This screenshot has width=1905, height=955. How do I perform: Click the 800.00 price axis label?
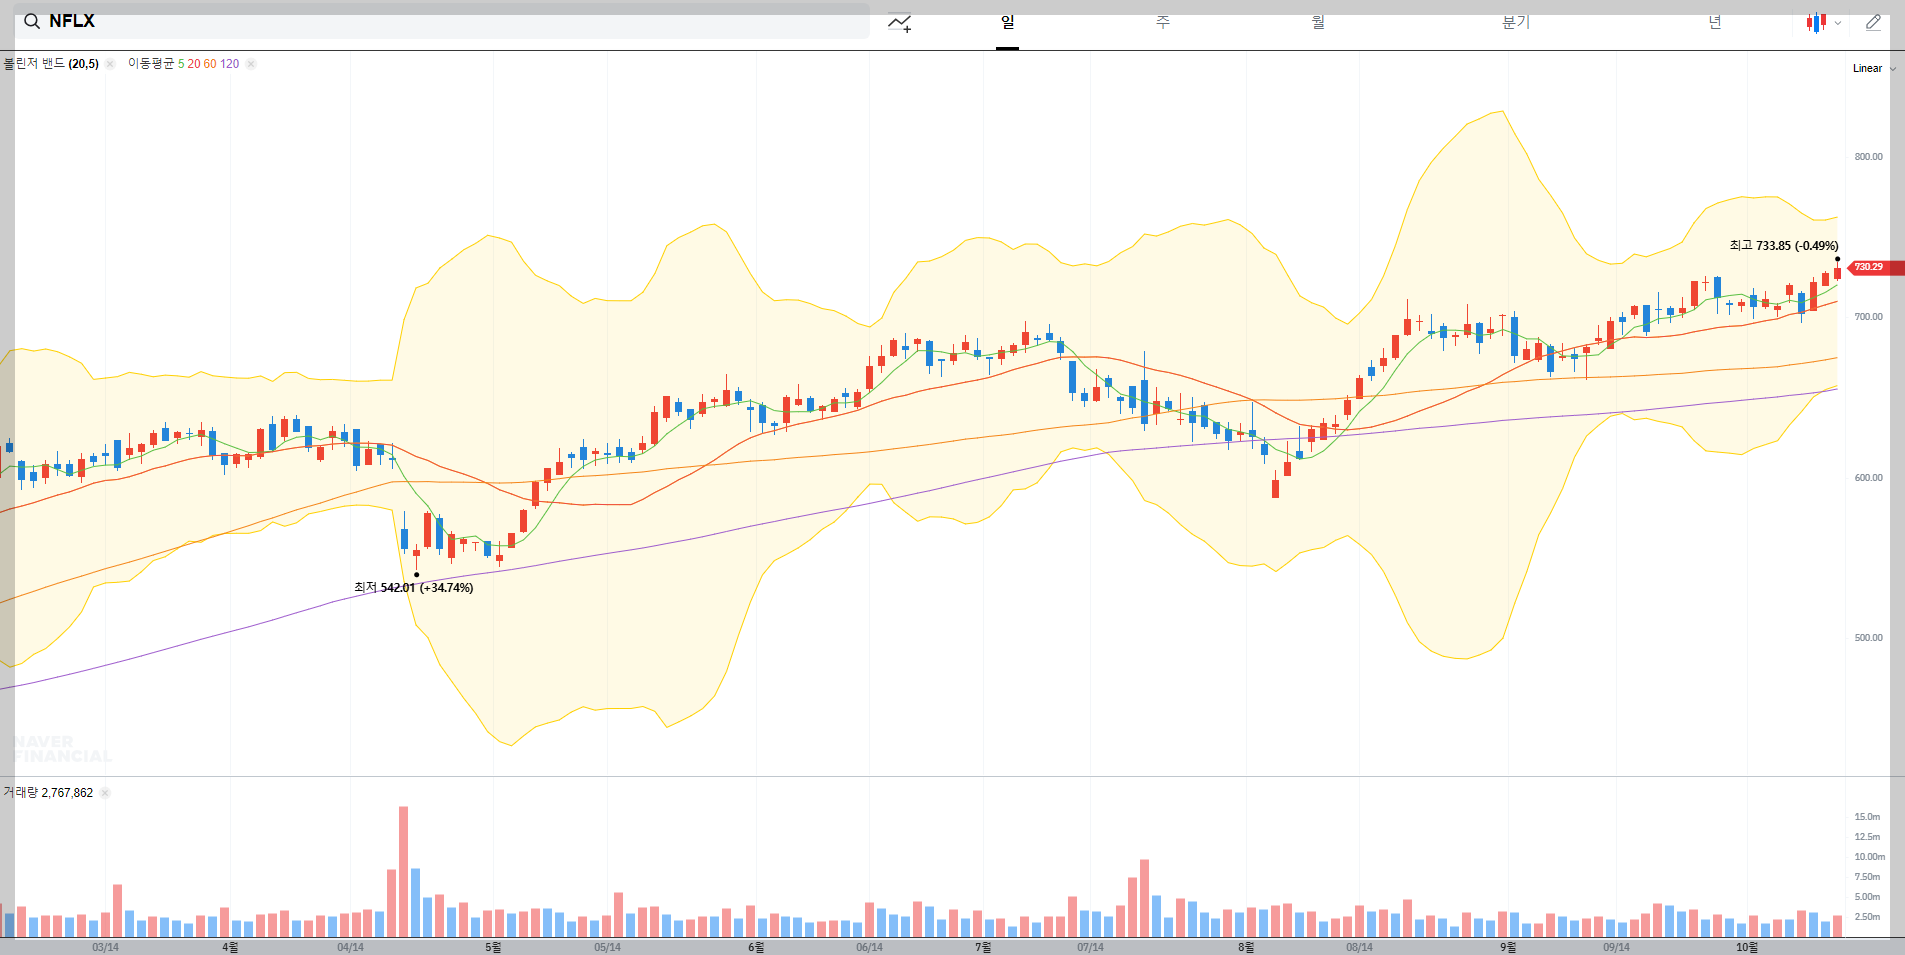point(1868,157)
